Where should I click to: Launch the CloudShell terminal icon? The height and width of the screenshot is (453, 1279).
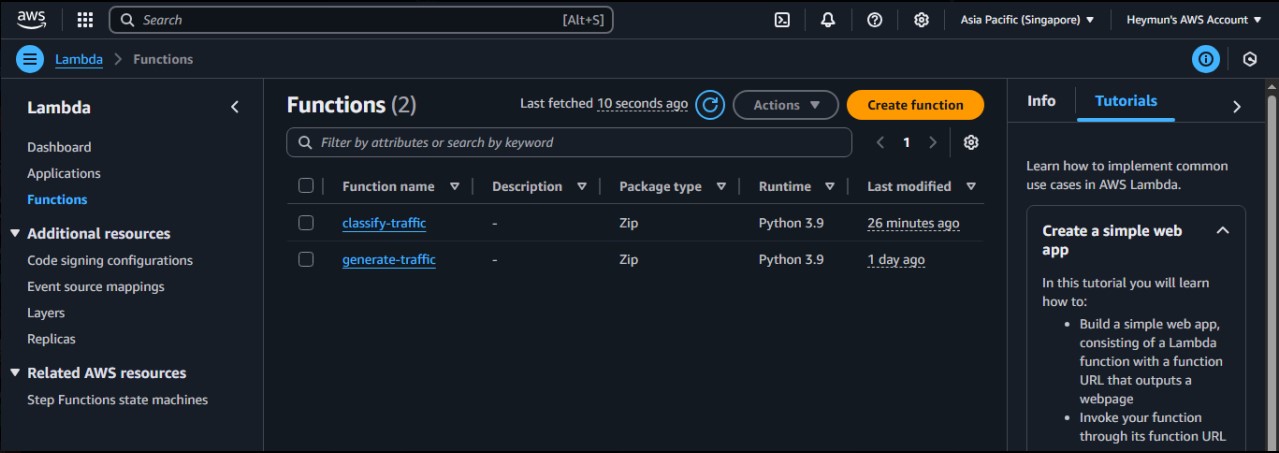tap(782, 20)
